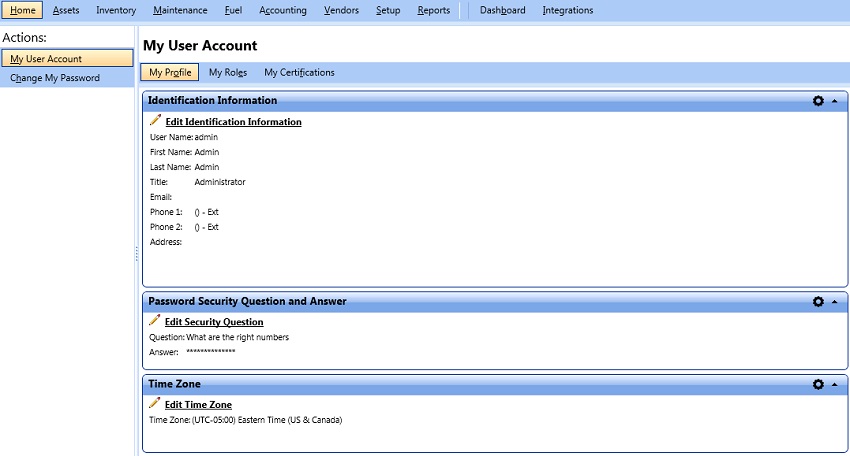The height and width of the screenshot is (456, 850).
Task: Click the First Name value 'Admin'
Action: (x=207, y=152)
